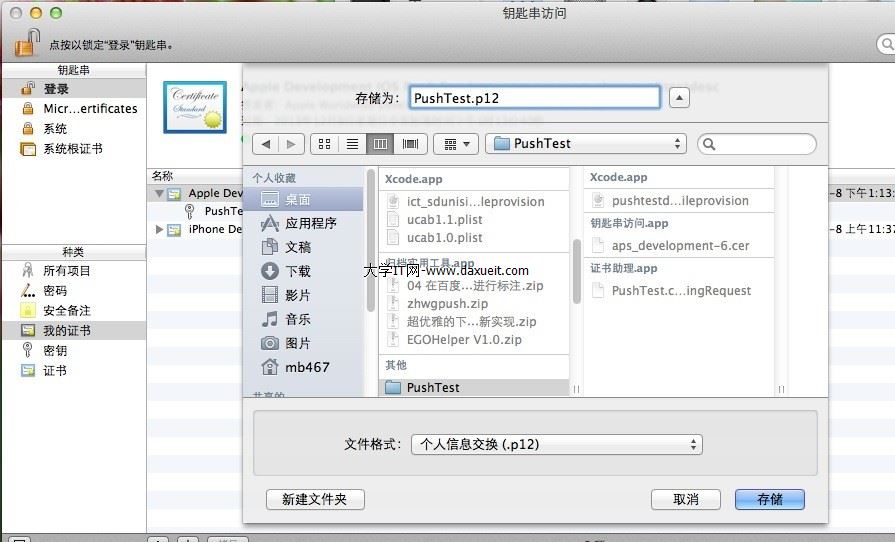Select the Micr...ertificates keychain
The width and height of the screenshot is (895, 542).
[74, 108]
